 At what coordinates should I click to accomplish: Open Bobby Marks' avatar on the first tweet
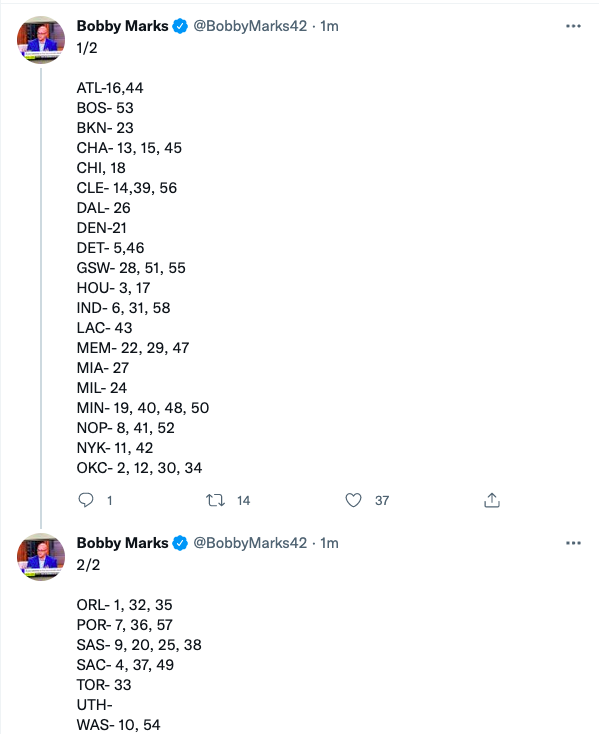coord(41,39)
